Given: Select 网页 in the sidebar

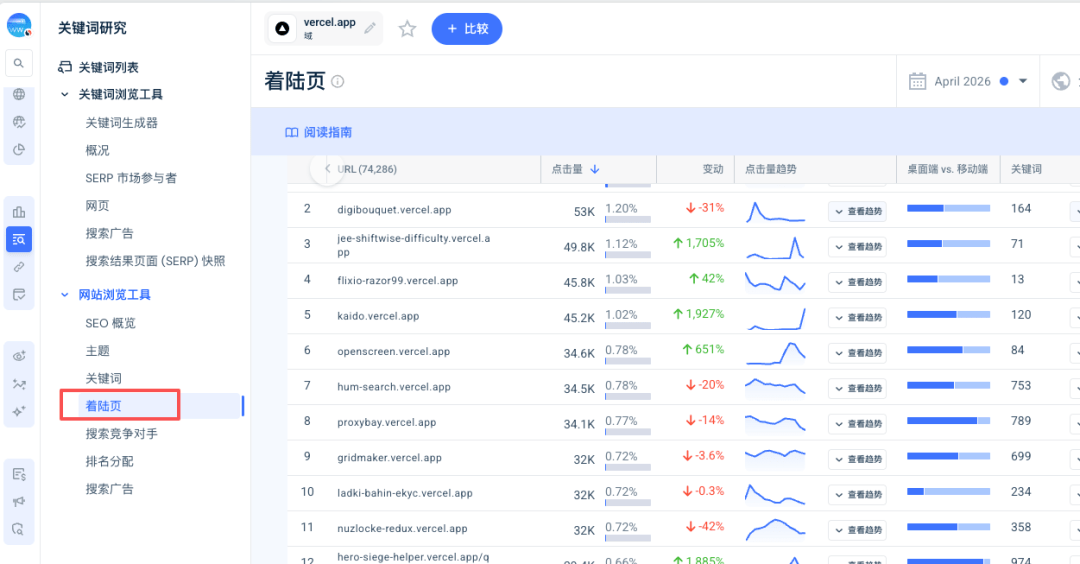Looking at the screenshot, I should coord(97,205).
